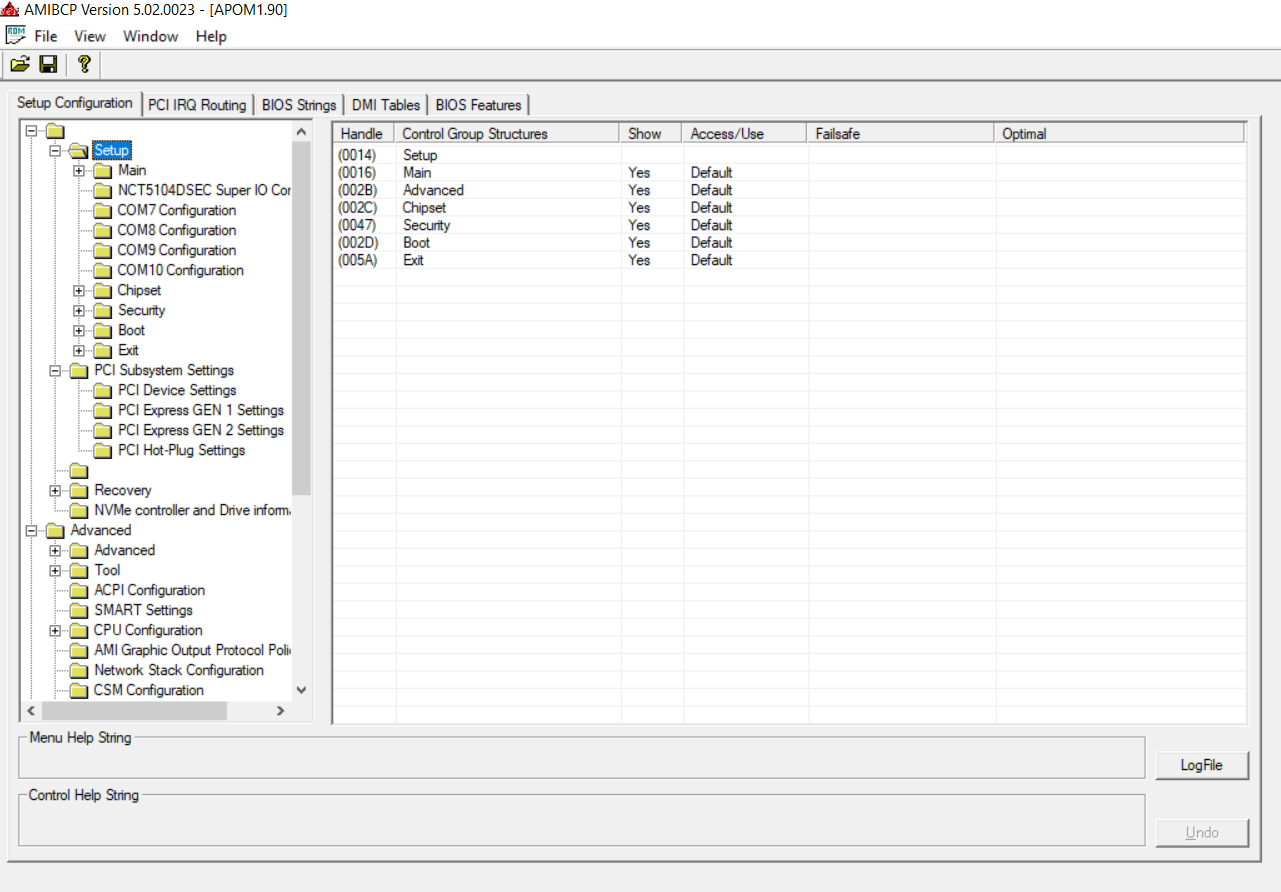The width and height of the screenshot is (1281, 892).
Task: Click Yes in the Security row
Action: [639, 225]
